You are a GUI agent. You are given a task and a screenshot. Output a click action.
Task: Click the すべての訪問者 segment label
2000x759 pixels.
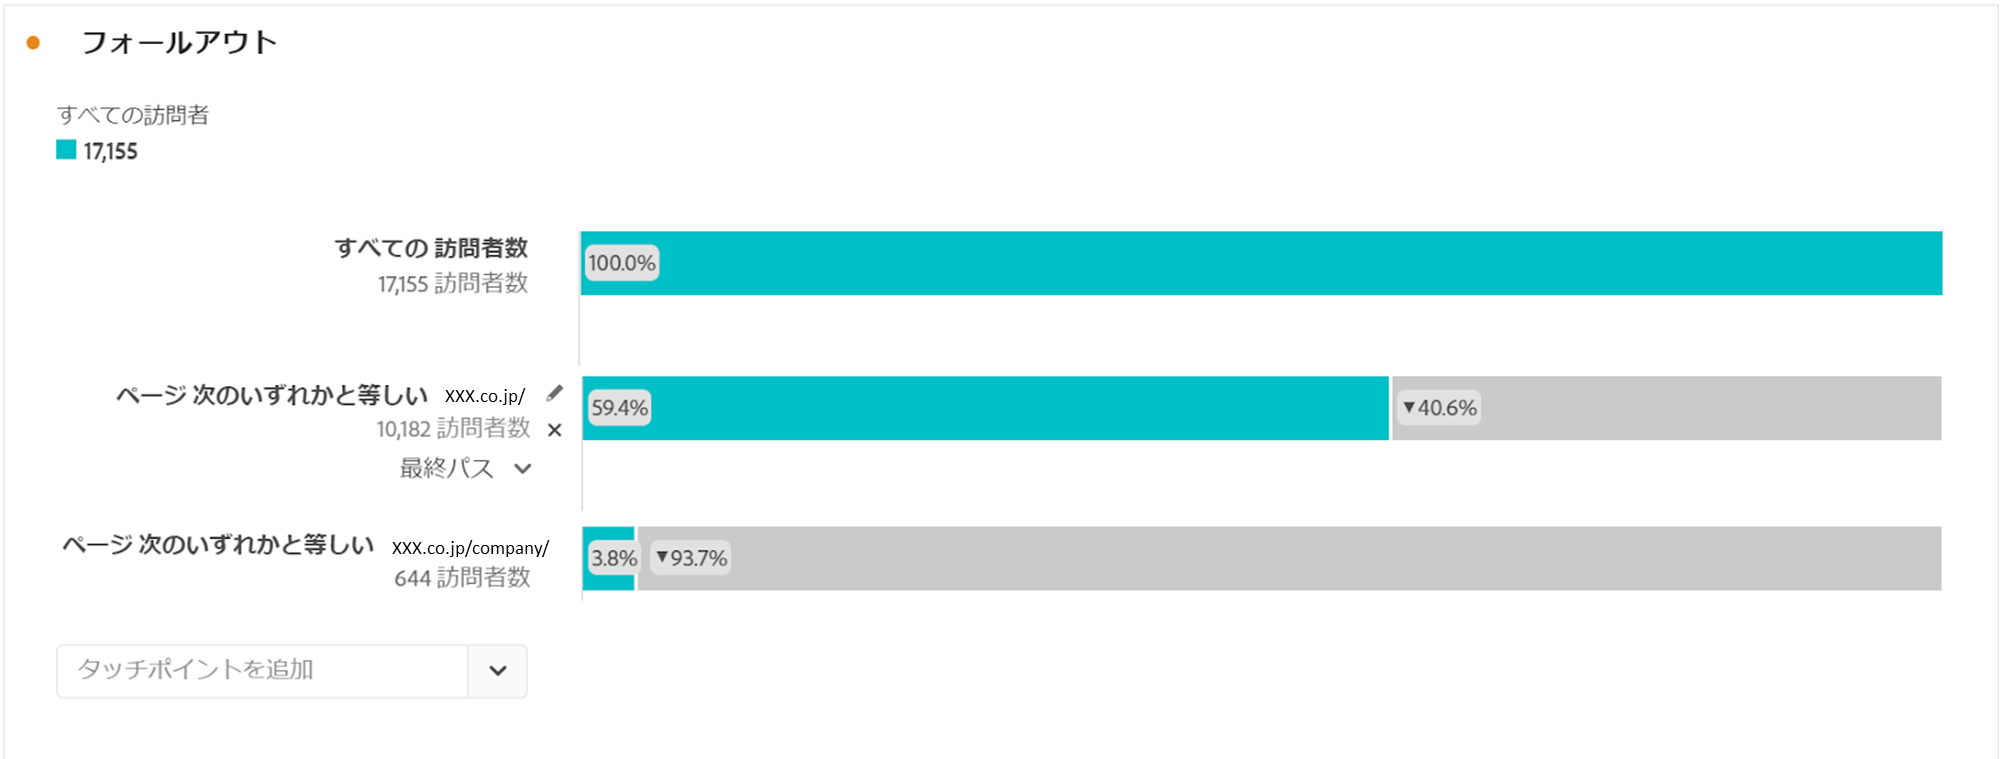point(133,115)
